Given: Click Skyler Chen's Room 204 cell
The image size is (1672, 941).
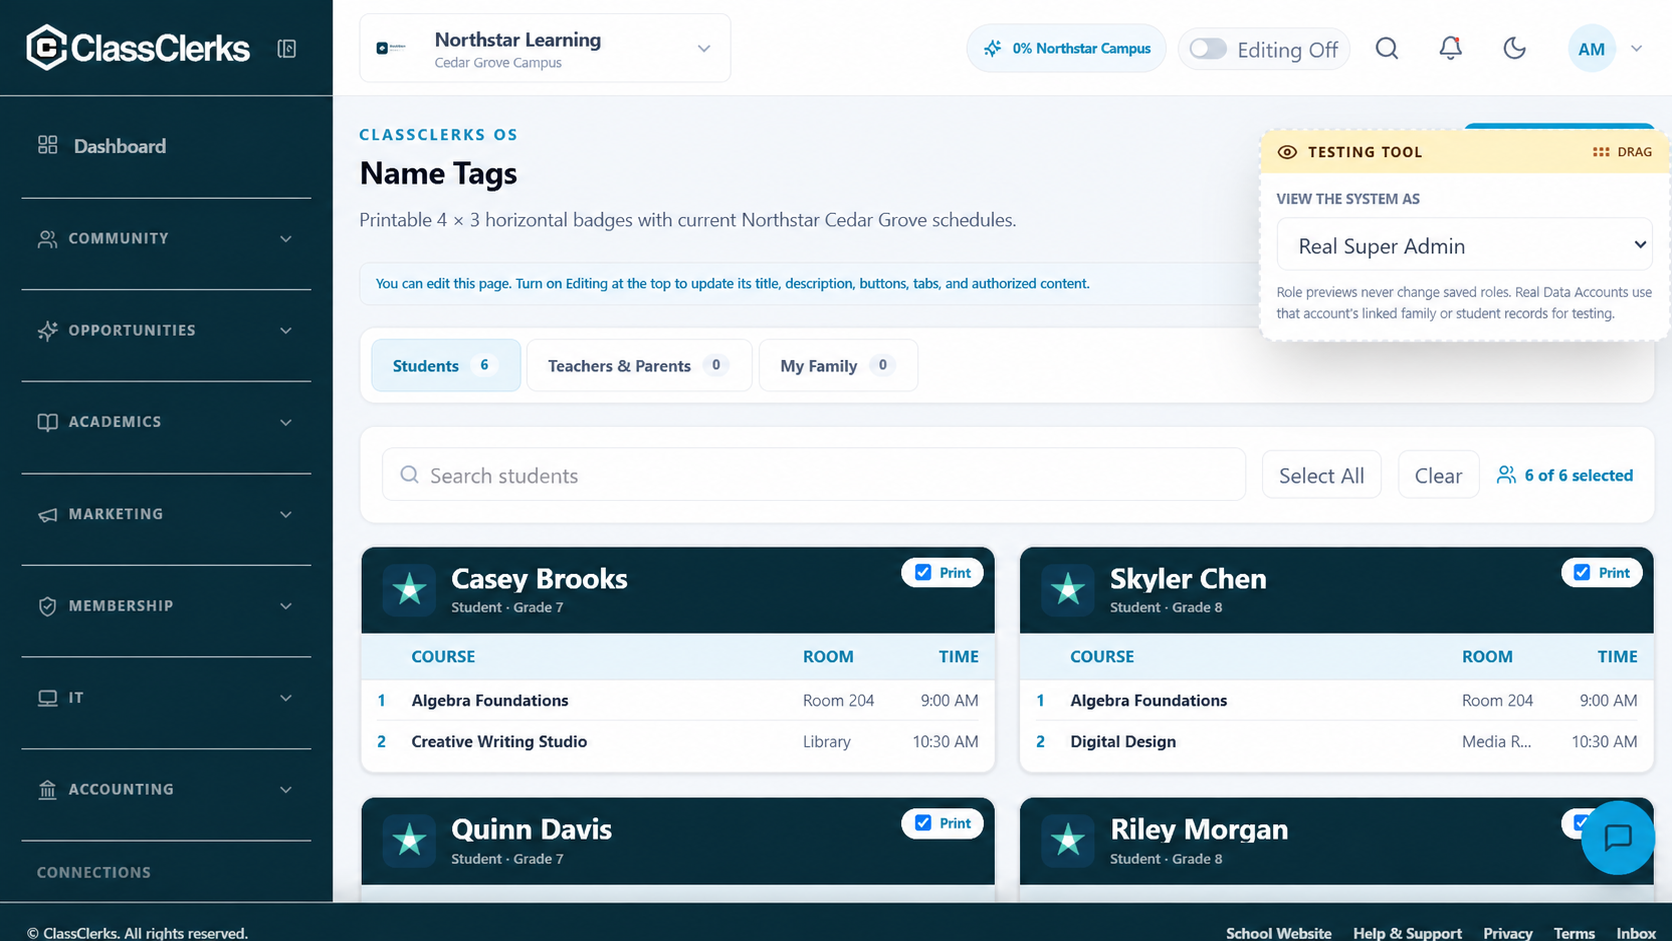Looking at the screenshot, I should point(1497,700).
